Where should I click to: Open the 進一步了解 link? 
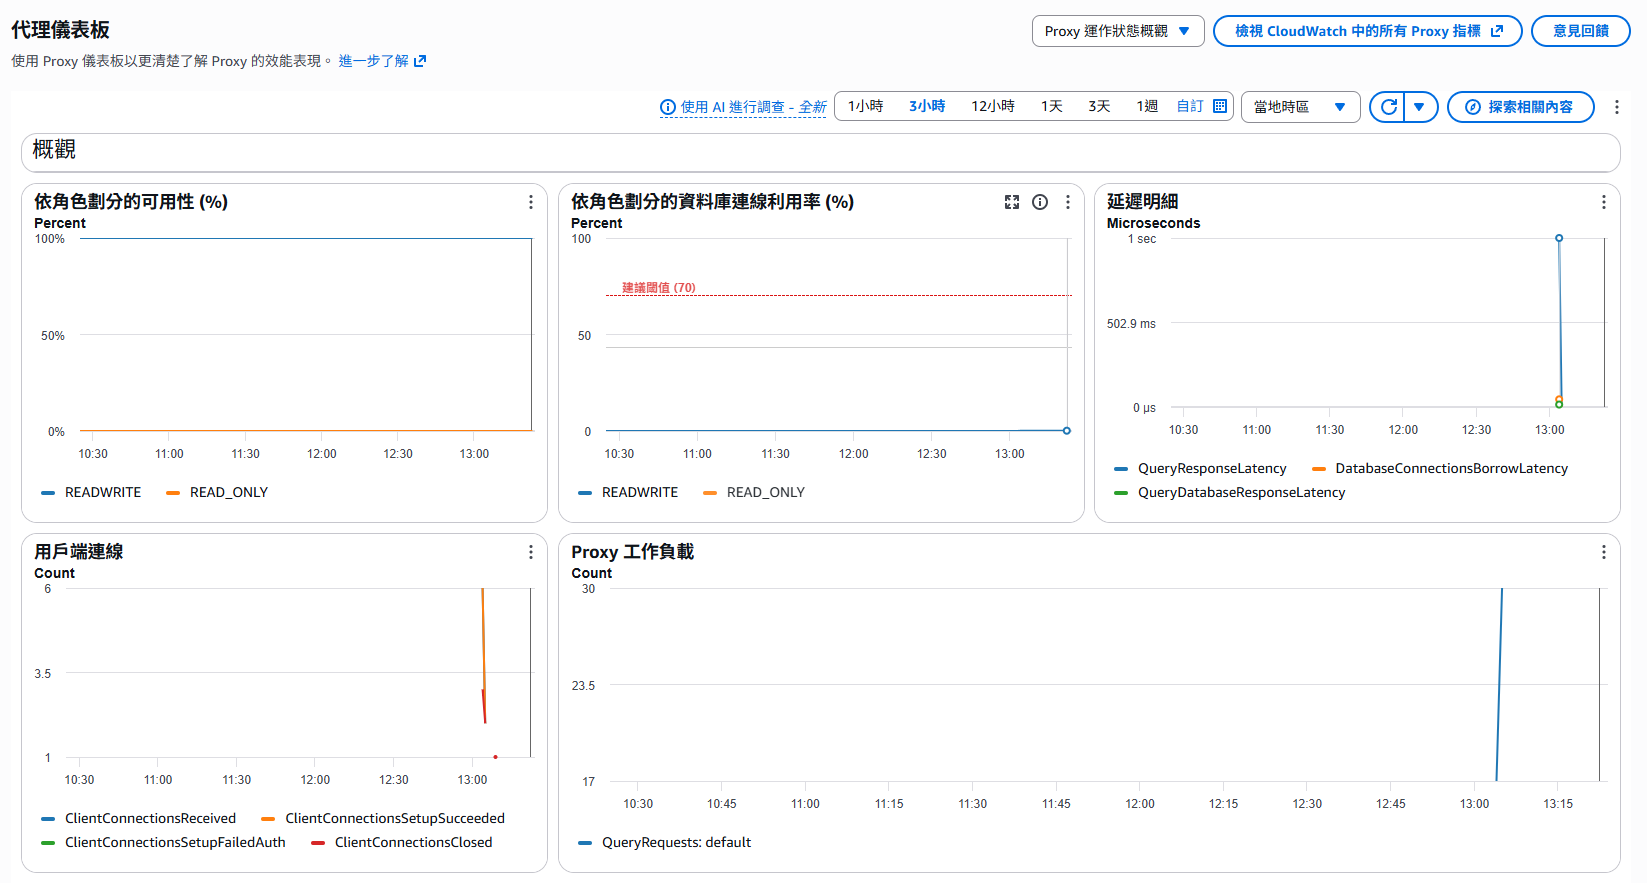373,61
